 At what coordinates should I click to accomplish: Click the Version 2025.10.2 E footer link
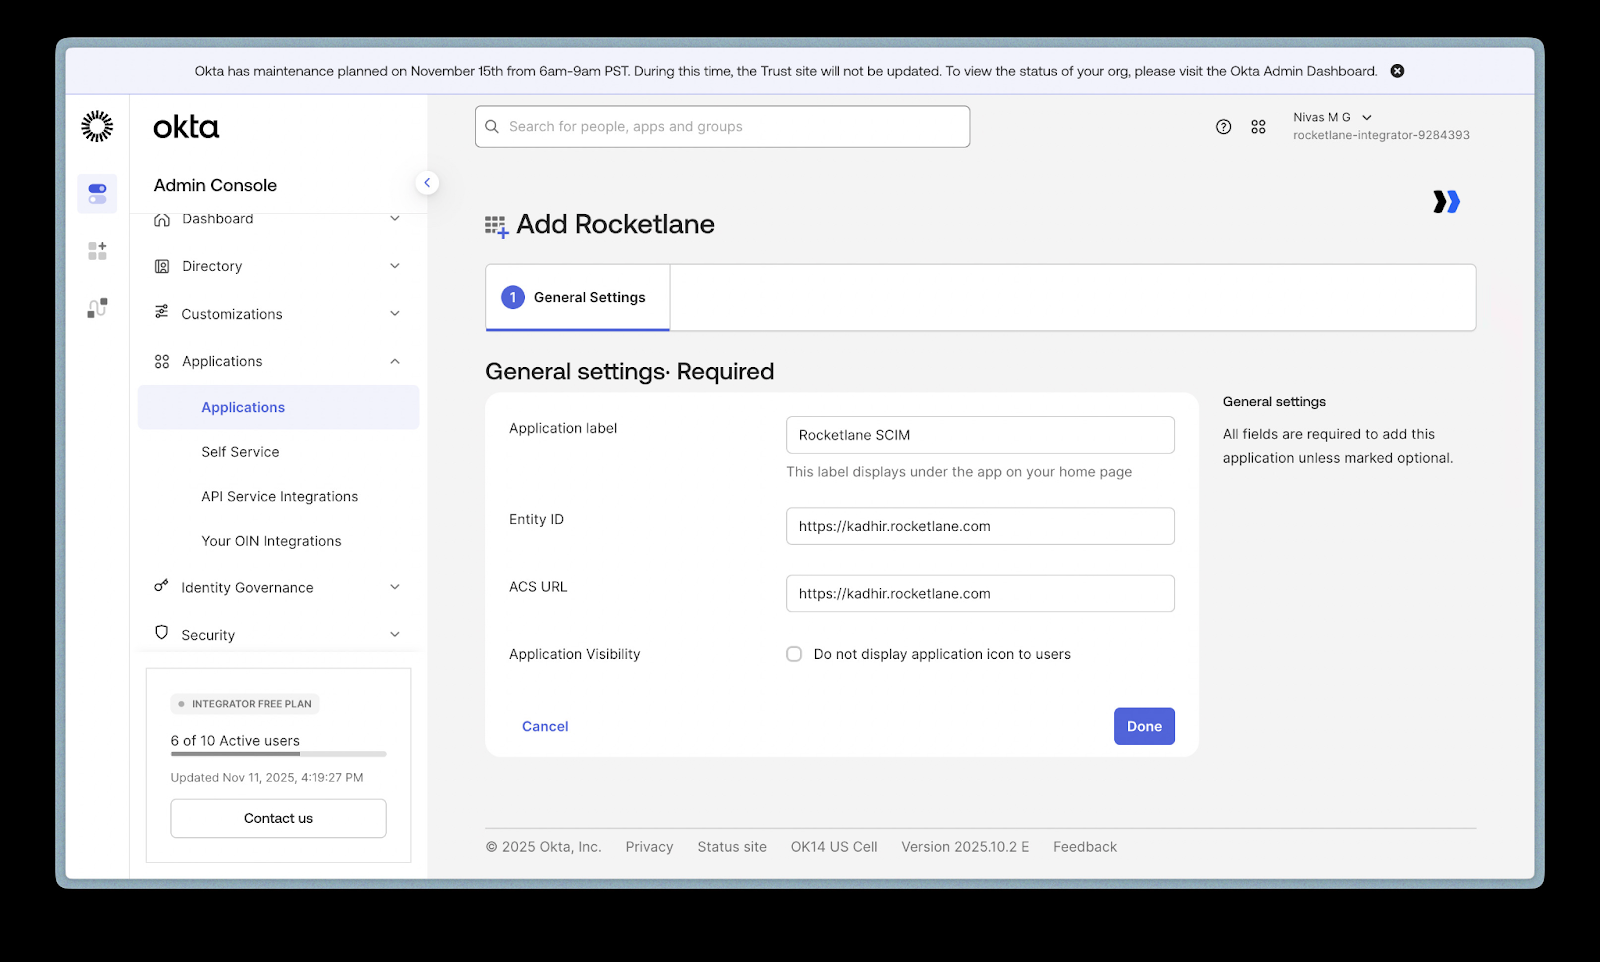(x=965, y=847)
